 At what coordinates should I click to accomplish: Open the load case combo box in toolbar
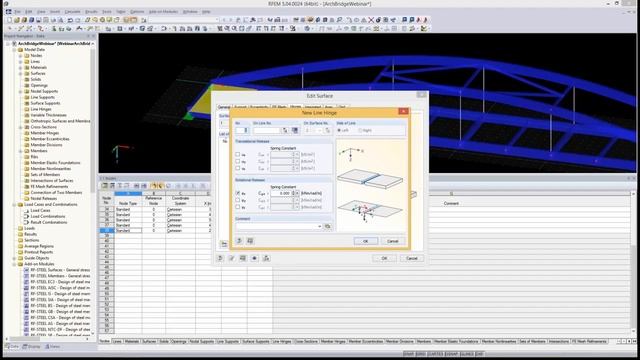(x=184, y=20)
